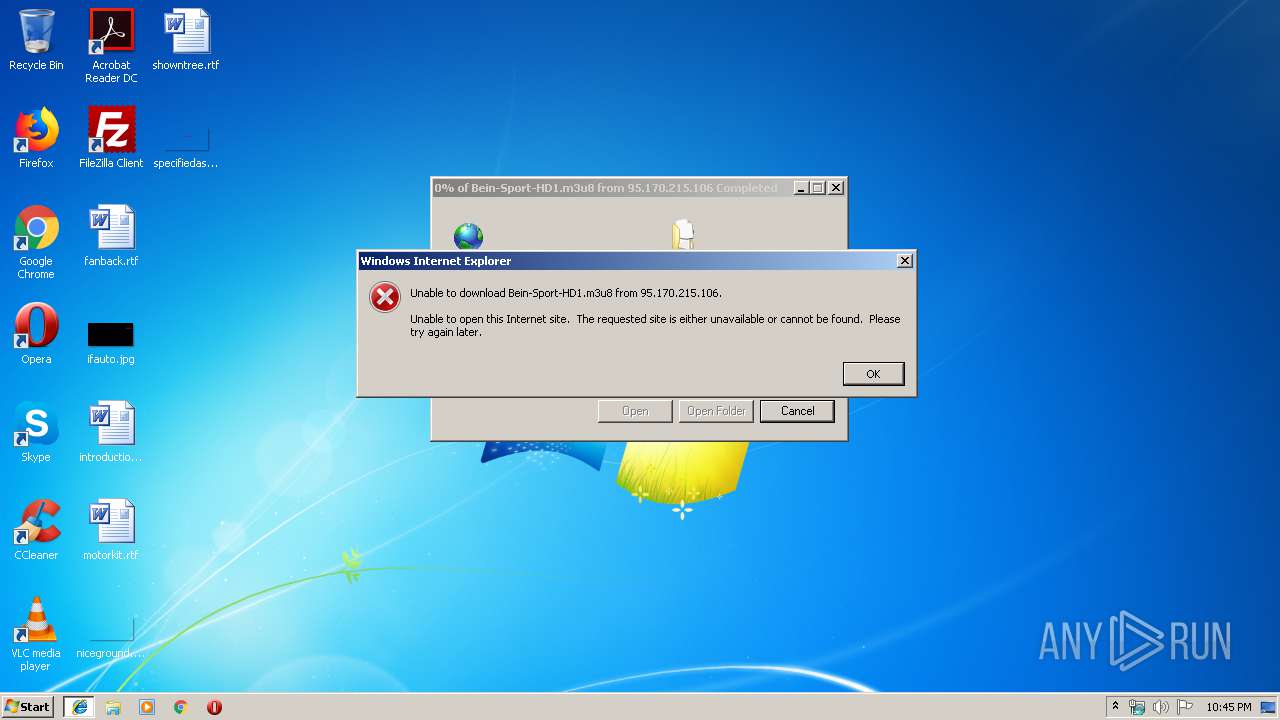
Task: Open Windows Explorer from taskbar
Action: (x=113, y=707)
